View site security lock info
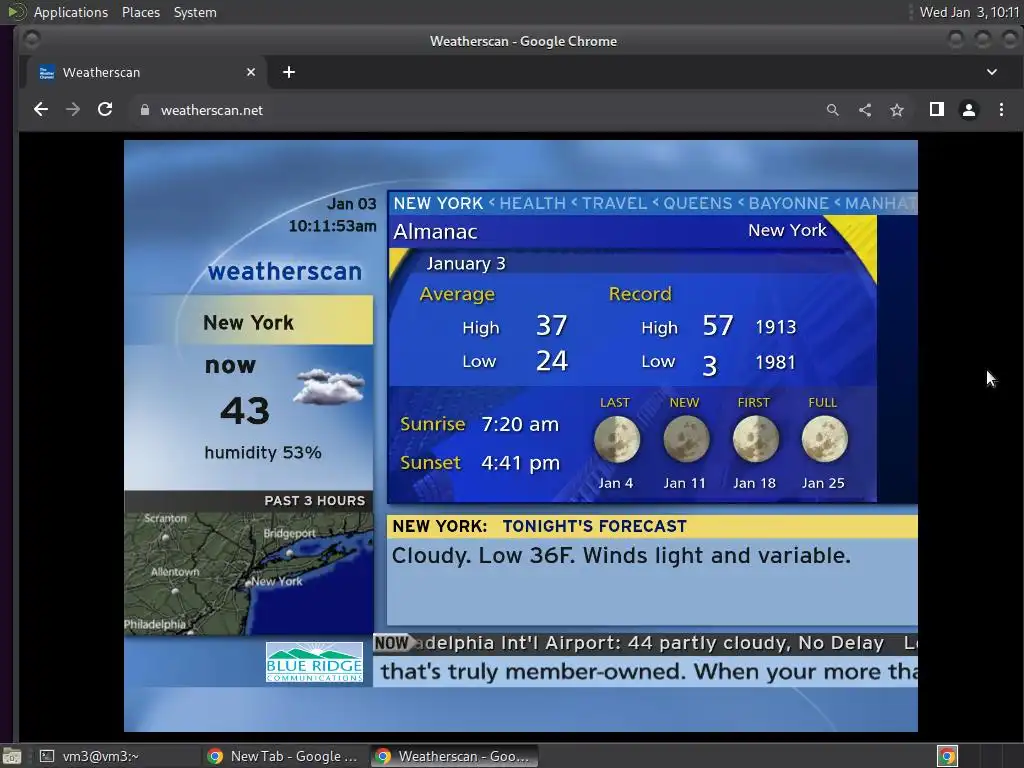Image resolution: width=1024 pixels, height=768 pixels. [144, 110]
